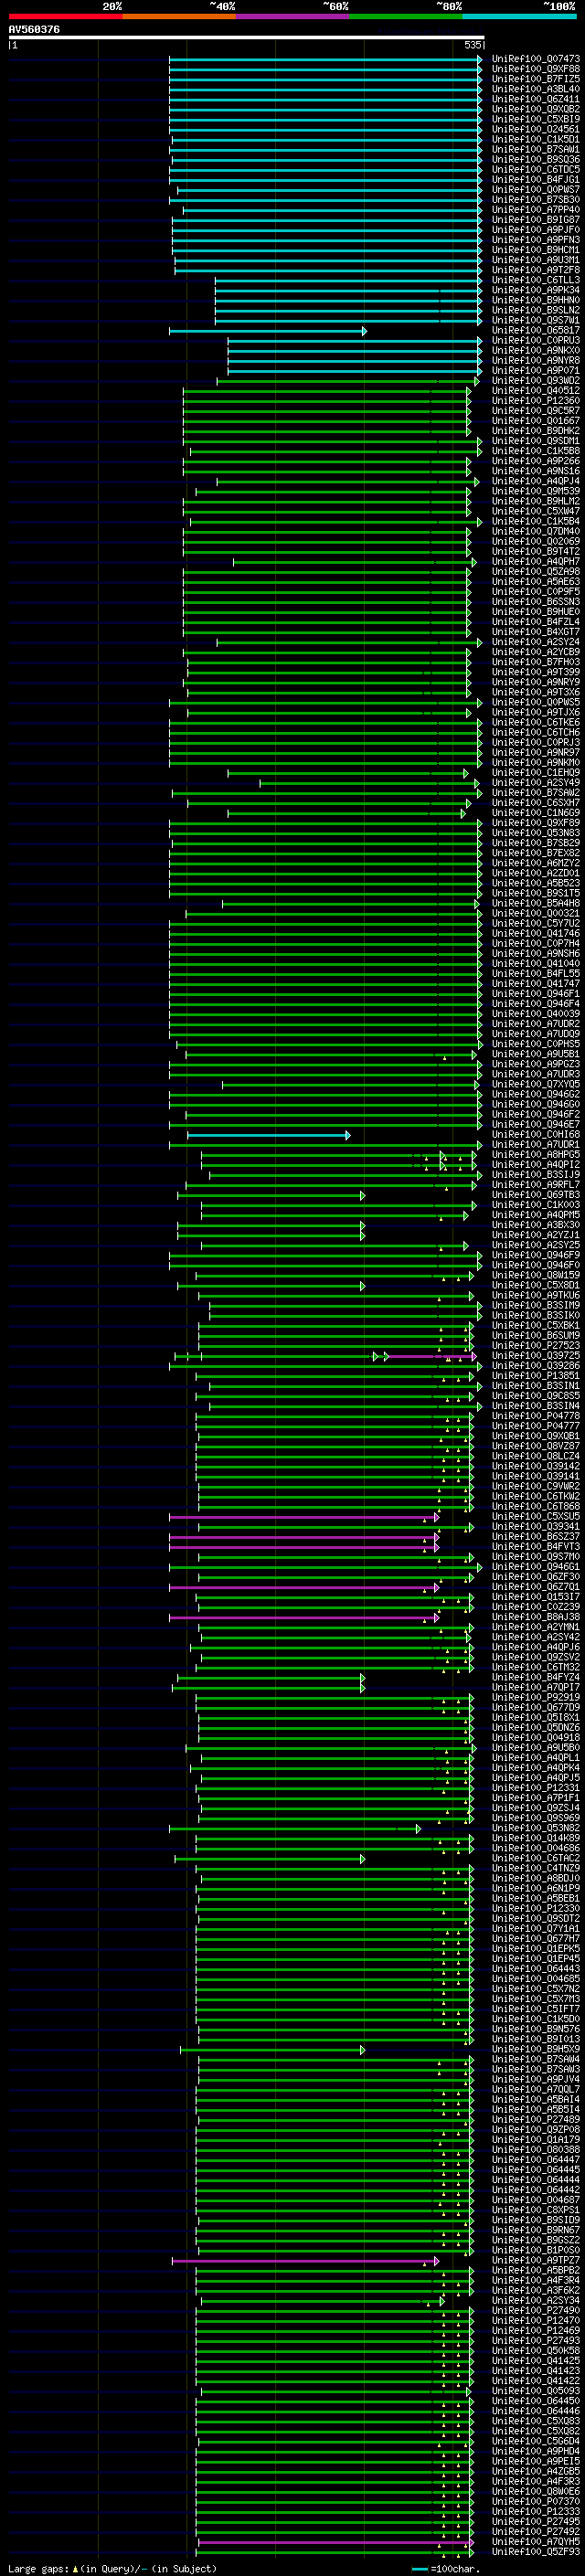Click the purple alignment bar for UniRef100_A7QYH5
The image size is (585, 2576).
coord(336,2544)
